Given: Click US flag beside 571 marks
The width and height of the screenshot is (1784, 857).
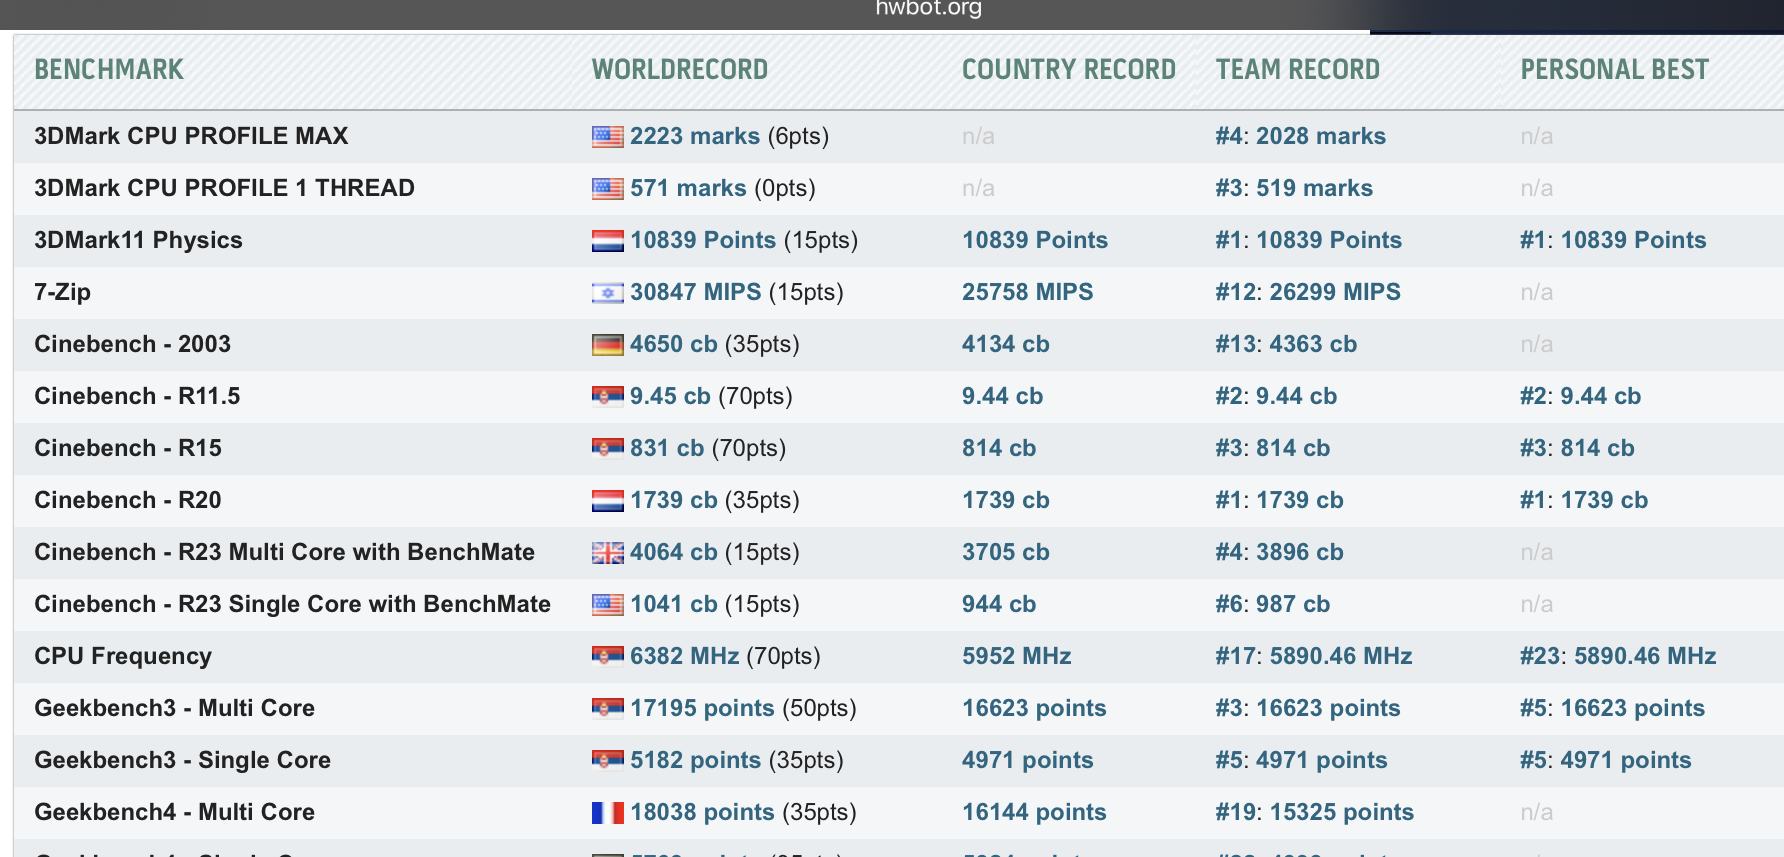Looking at the screenshot, I should pos(607,189).
